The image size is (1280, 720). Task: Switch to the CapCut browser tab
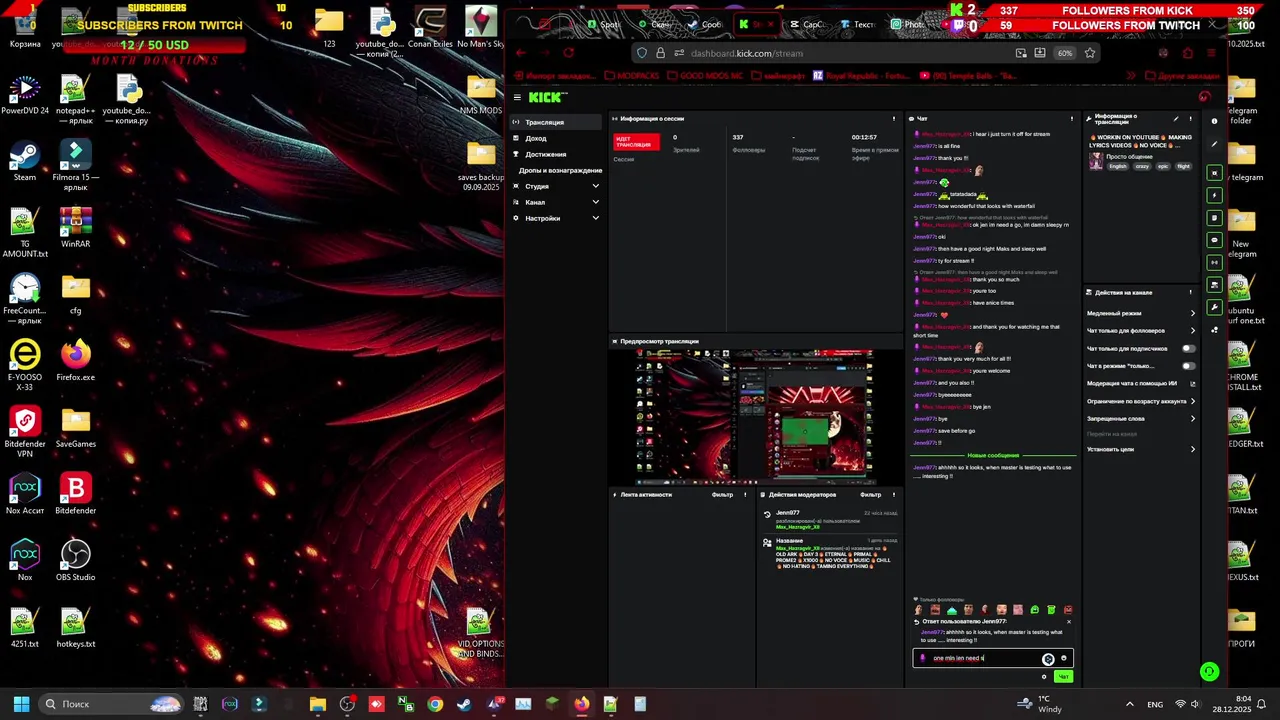(x=810, y=24)
